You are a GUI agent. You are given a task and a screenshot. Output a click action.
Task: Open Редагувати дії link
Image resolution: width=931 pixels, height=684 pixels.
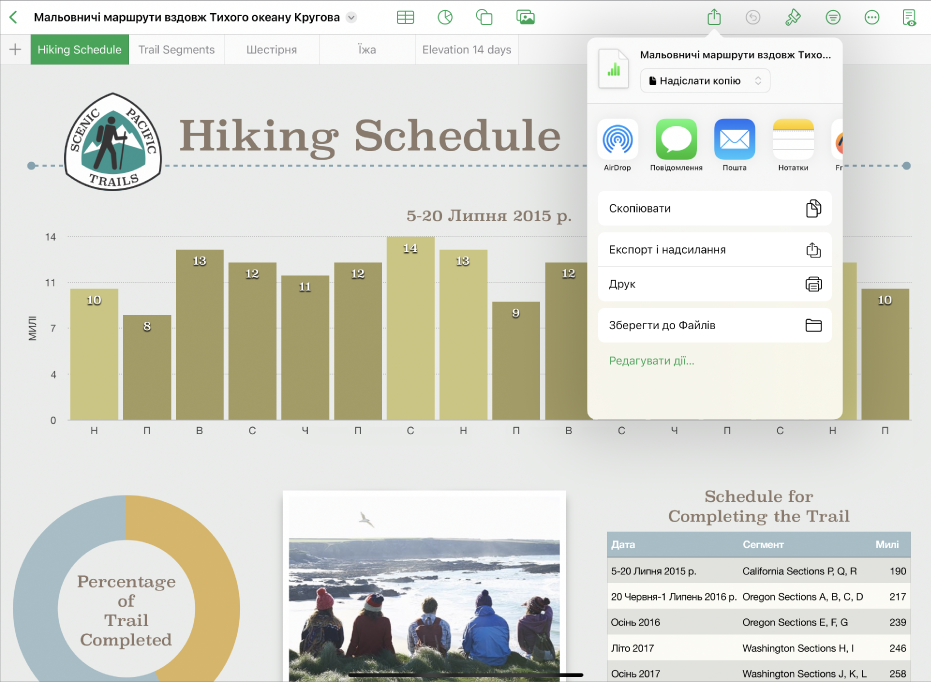651,360
